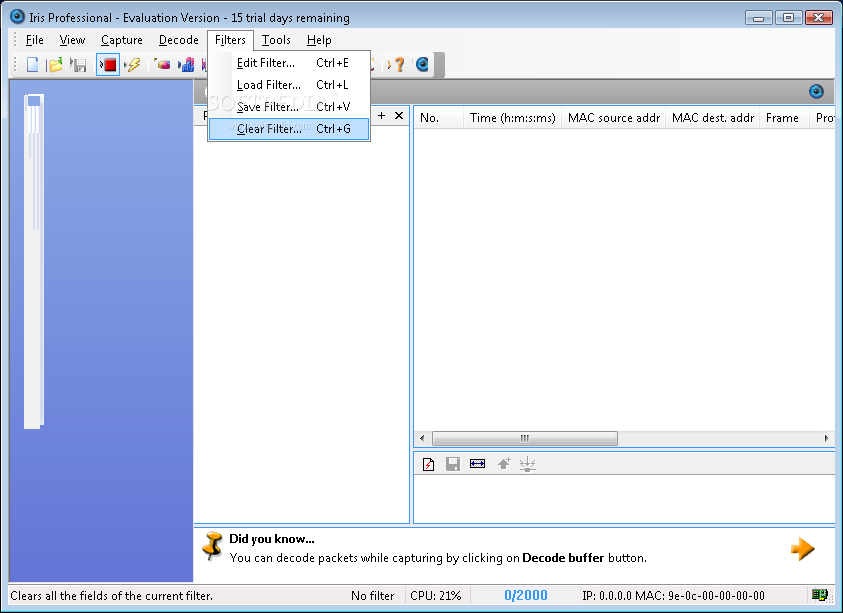Click the pie chart statistics toolbar icon
The height and width of the screenshot is (613, 843).
pyautogui.click(x=163, y=65)
